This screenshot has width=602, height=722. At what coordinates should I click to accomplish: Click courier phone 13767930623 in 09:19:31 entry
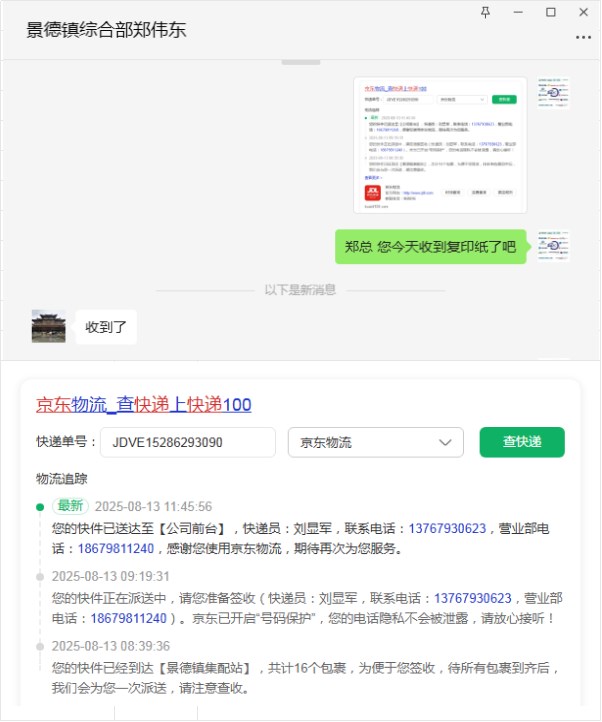(473, 598)
